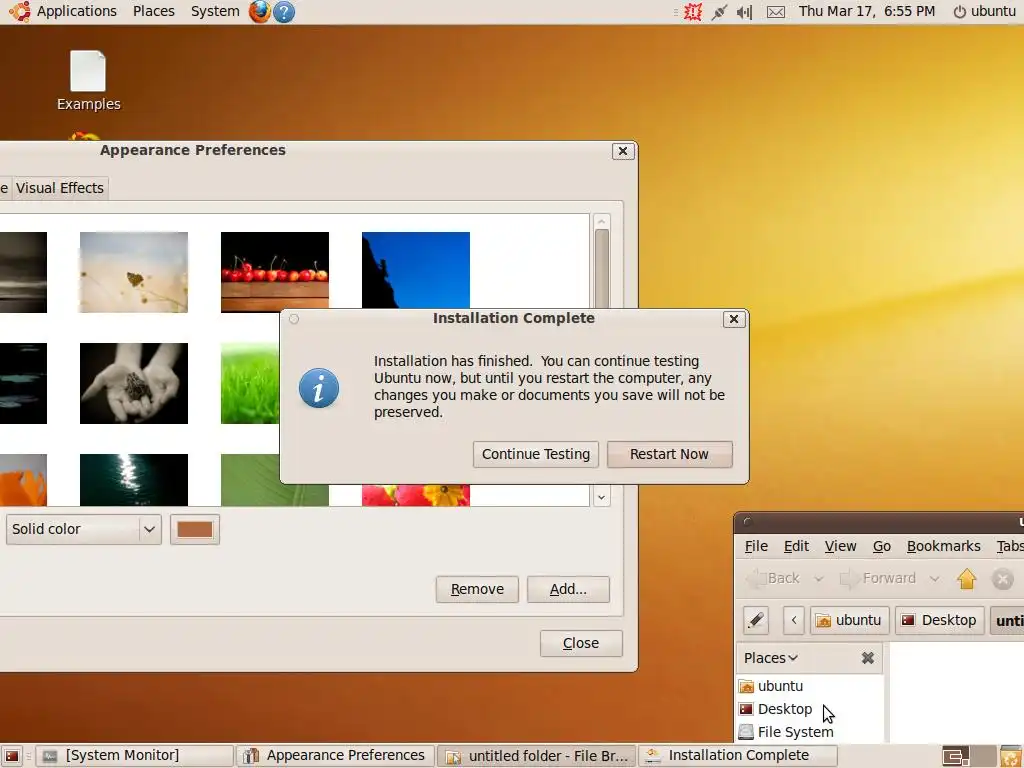Click the volume speaker icon
1024x768 pixels.
pyautogui.click(x=744, y=12)
